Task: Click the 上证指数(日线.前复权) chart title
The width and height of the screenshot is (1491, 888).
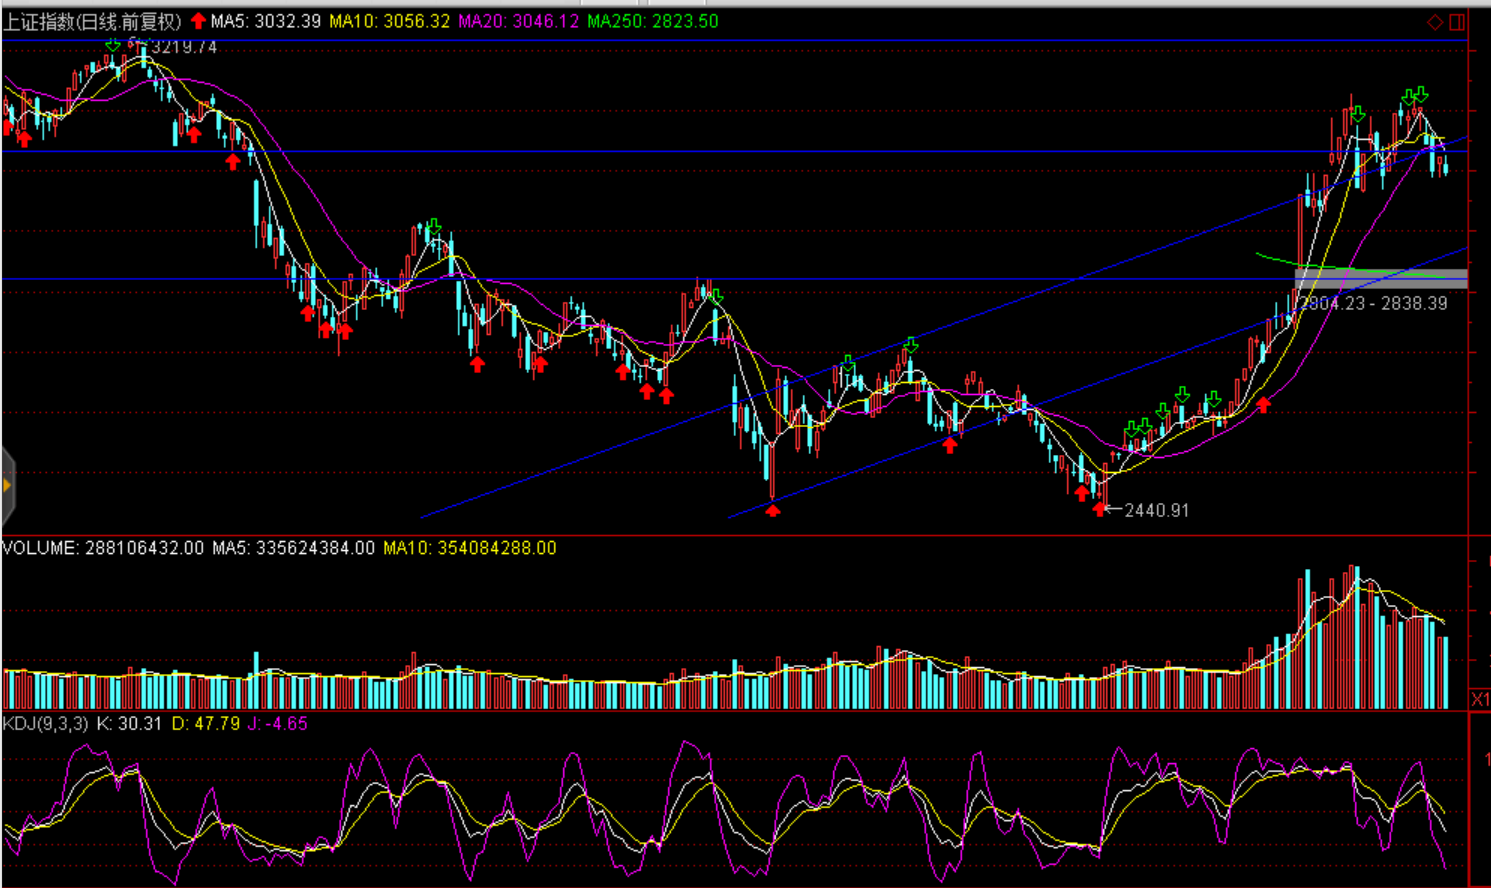Action: point(92,21)
